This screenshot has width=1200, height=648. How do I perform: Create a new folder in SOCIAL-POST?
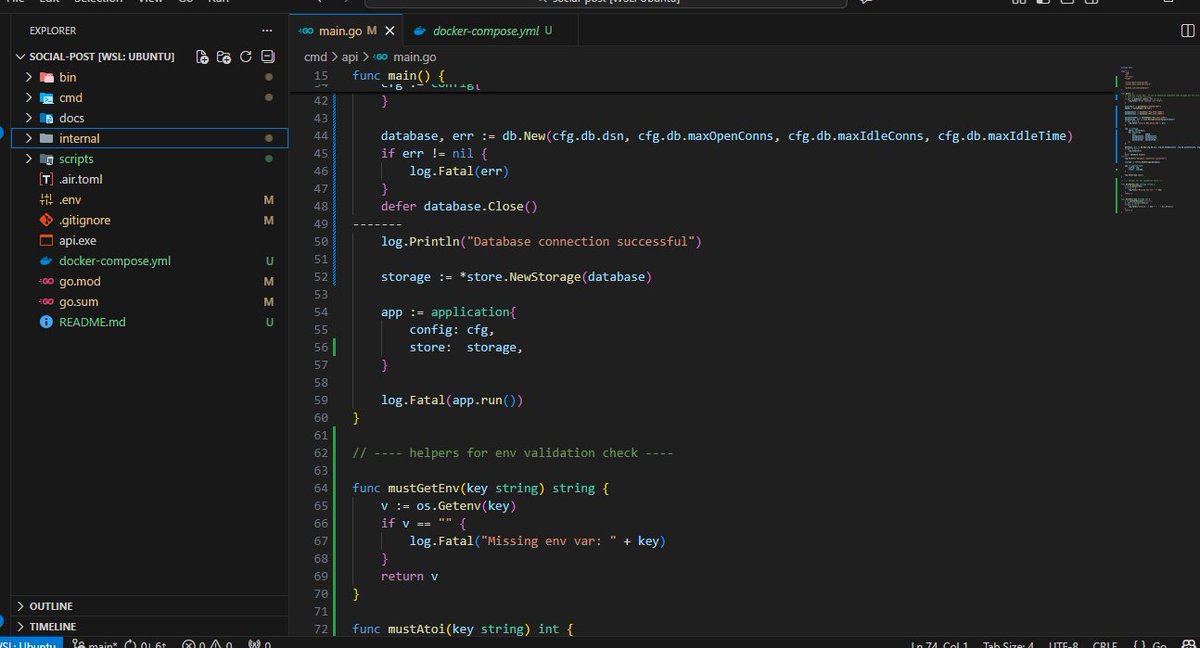224,57
